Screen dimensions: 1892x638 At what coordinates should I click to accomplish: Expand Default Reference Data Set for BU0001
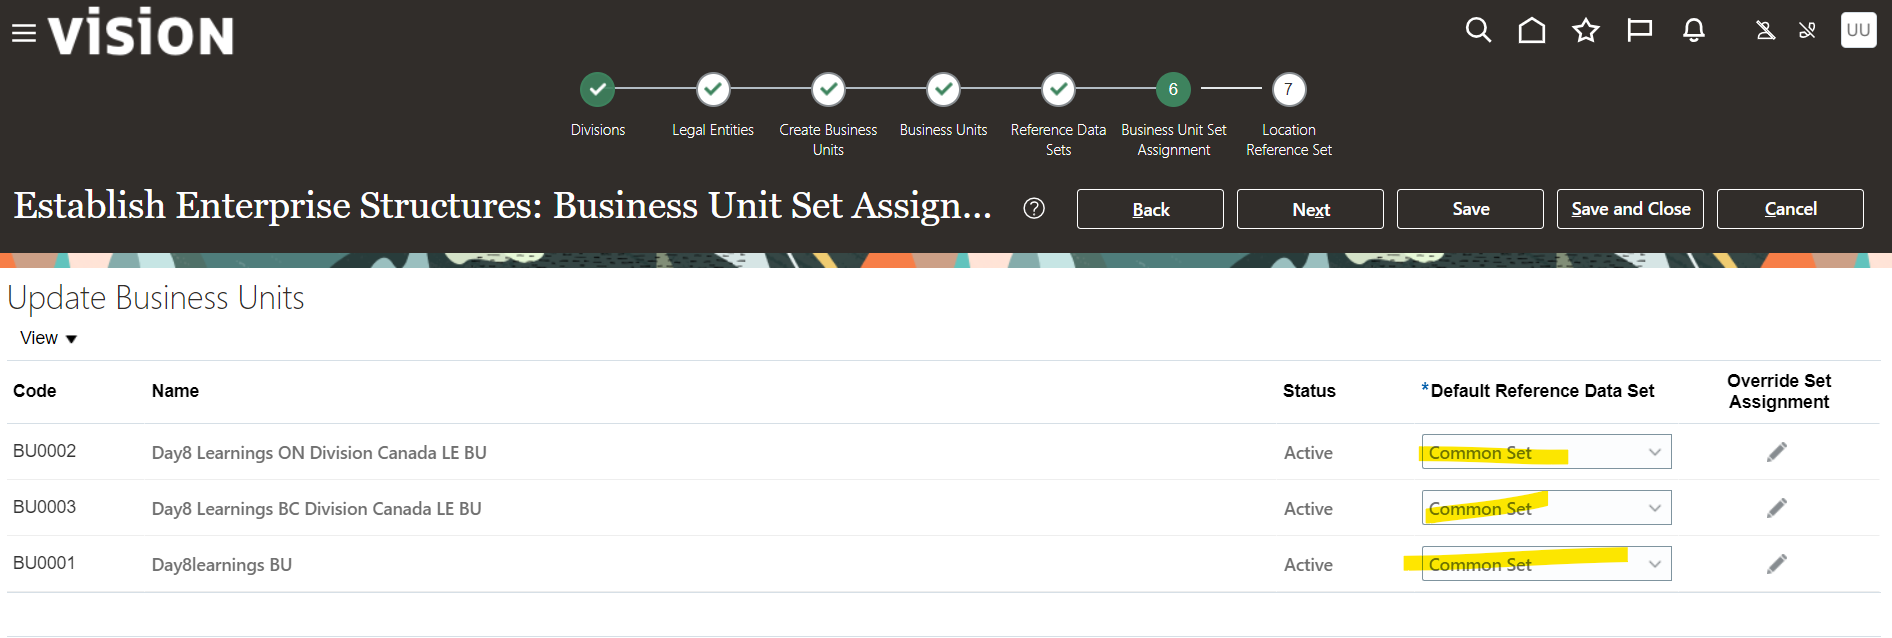1654,564
